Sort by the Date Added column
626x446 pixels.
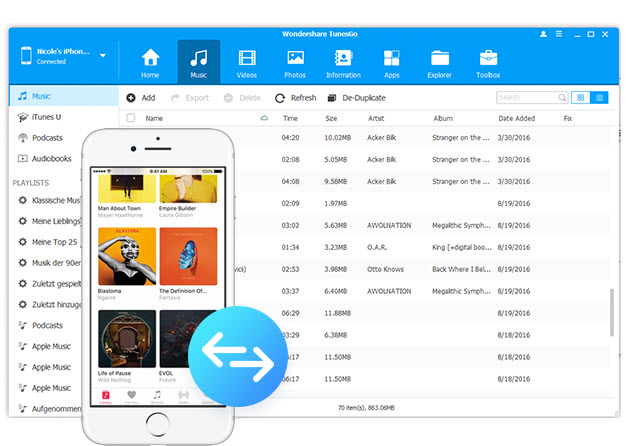(517, 118)
